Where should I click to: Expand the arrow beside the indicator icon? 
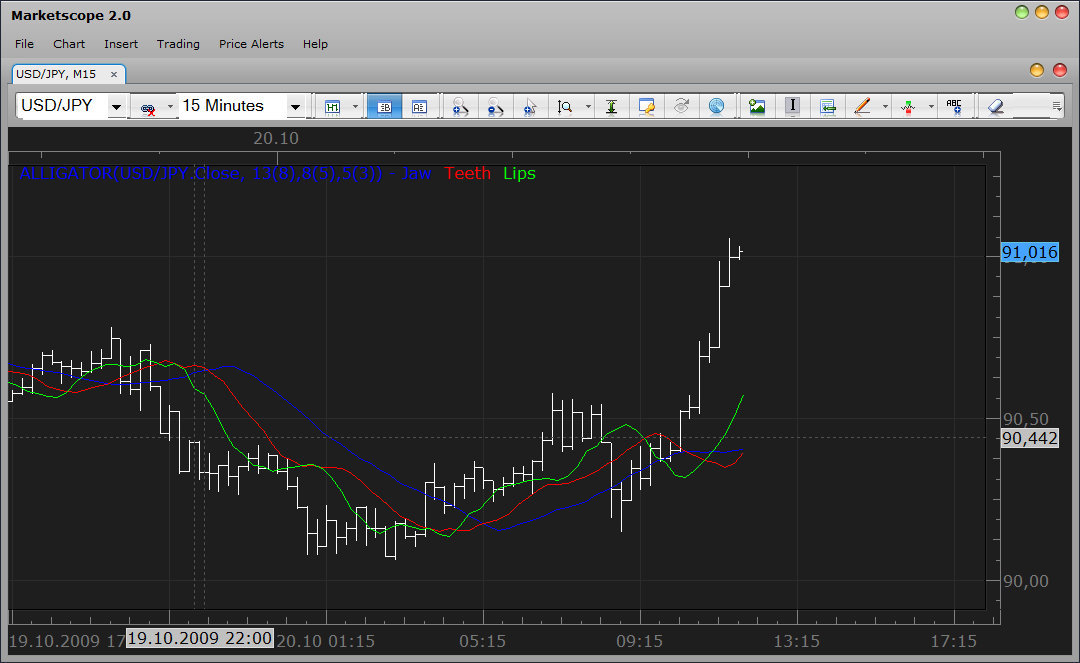coord(931,107)
